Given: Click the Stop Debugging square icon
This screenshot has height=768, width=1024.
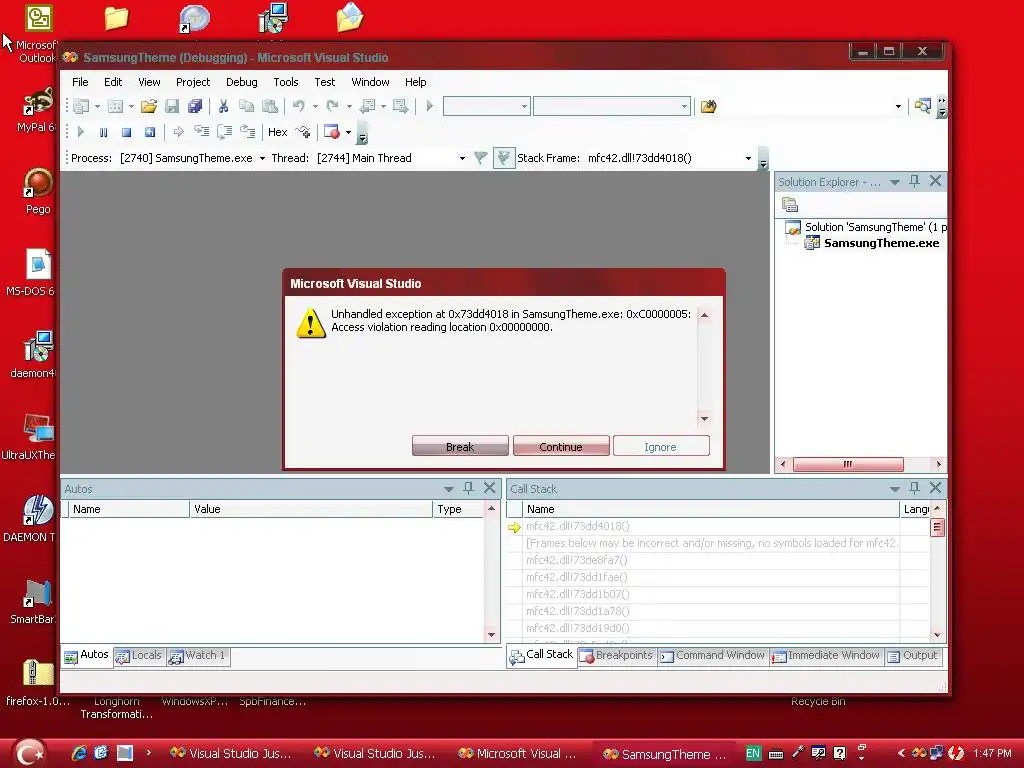Looking at the screenshot, I should [x=126, y=132].
